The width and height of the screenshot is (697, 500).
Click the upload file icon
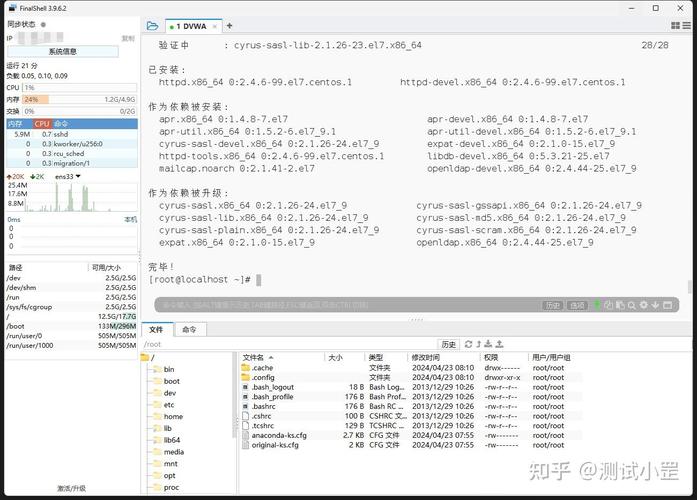click(x=499, y=344)
